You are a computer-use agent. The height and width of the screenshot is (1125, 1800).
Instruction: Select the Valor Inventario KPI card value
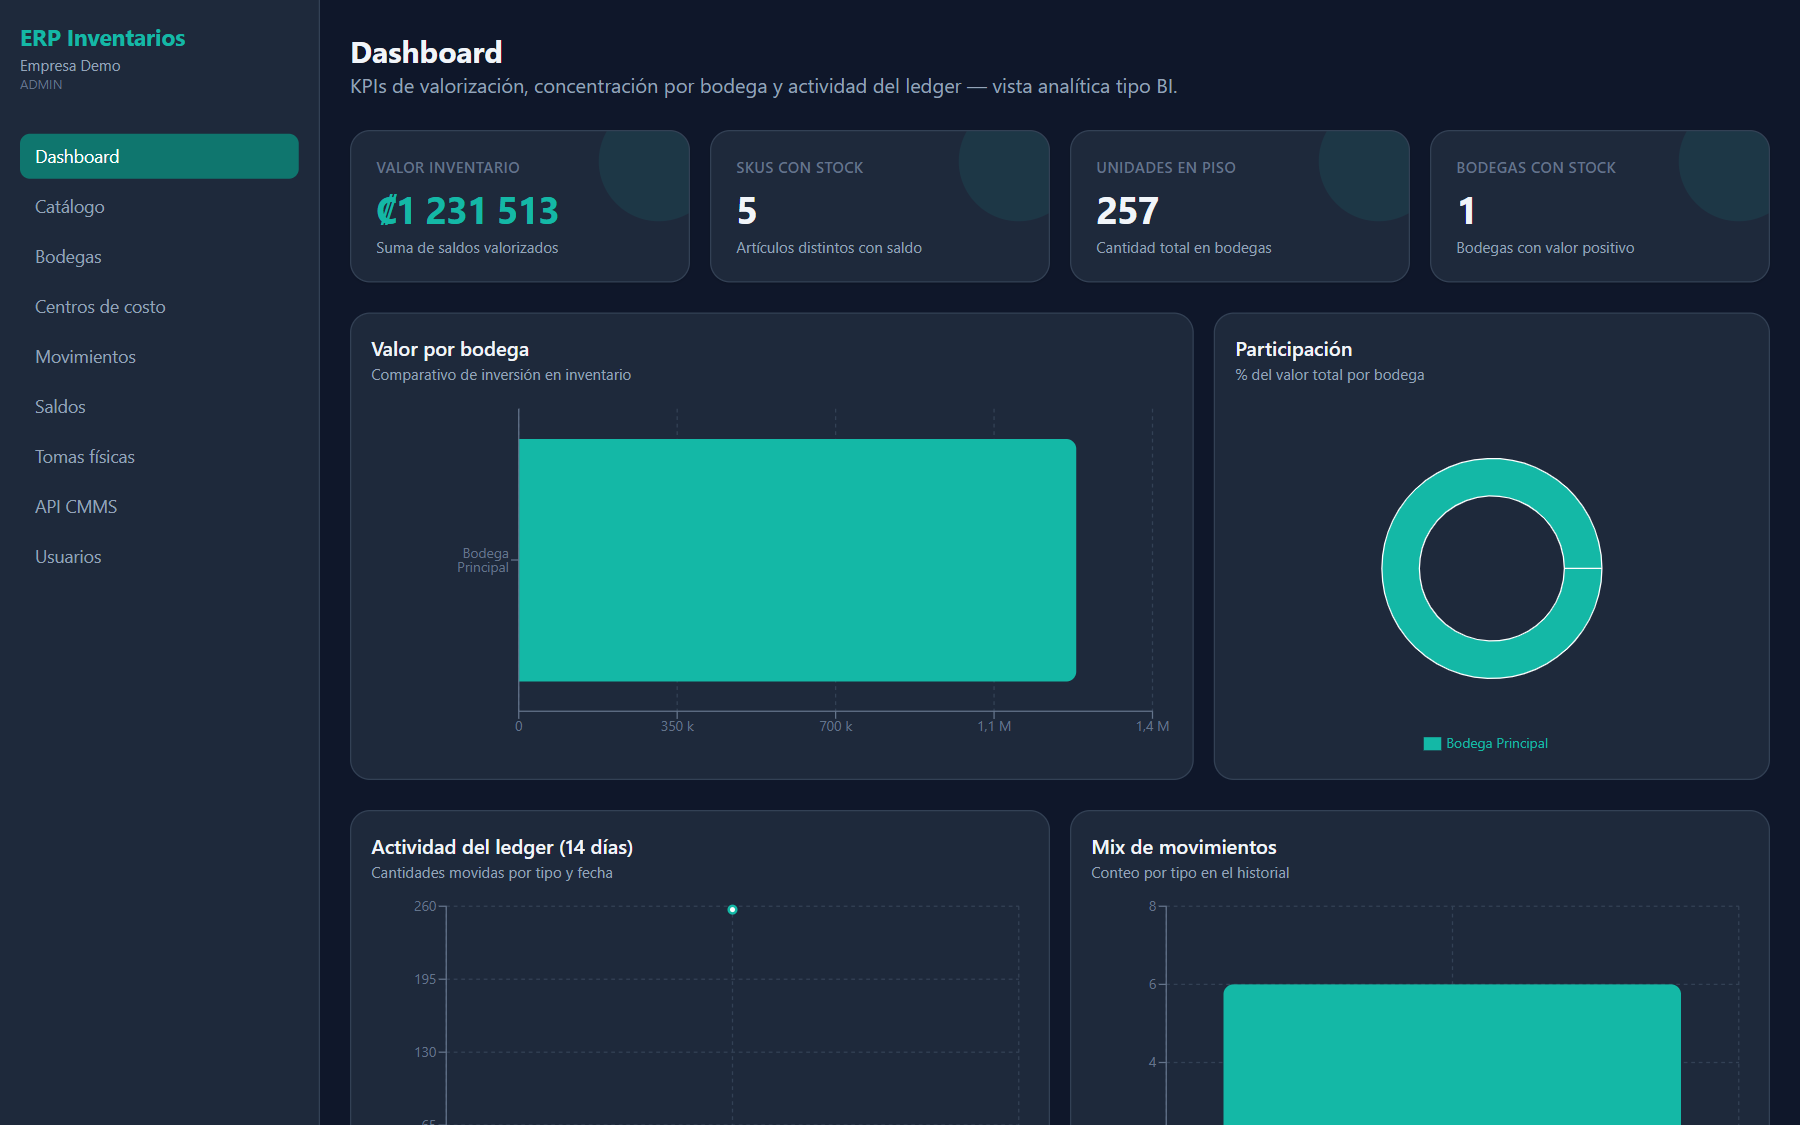pyautogui.click(x=467, y=211)
